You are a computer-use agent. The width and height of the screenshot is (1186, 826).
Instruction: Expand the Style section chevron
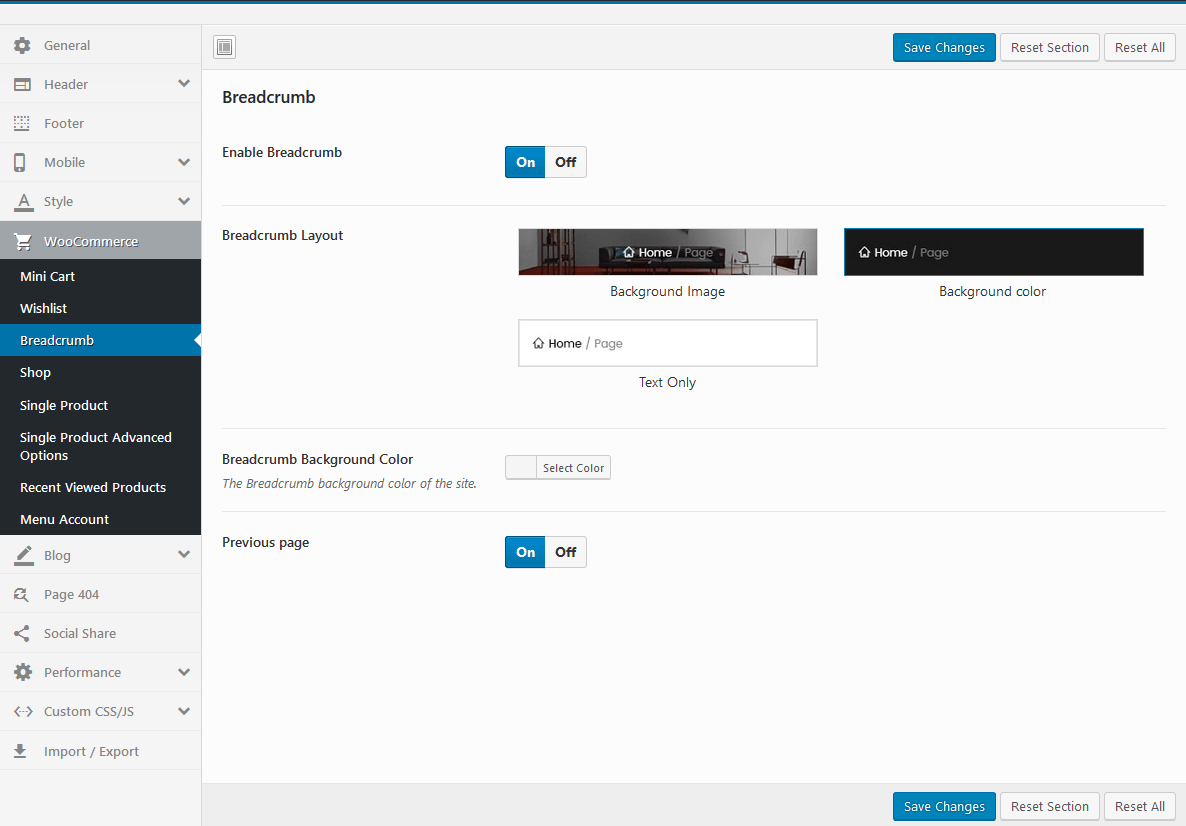[x=184, y=201]
